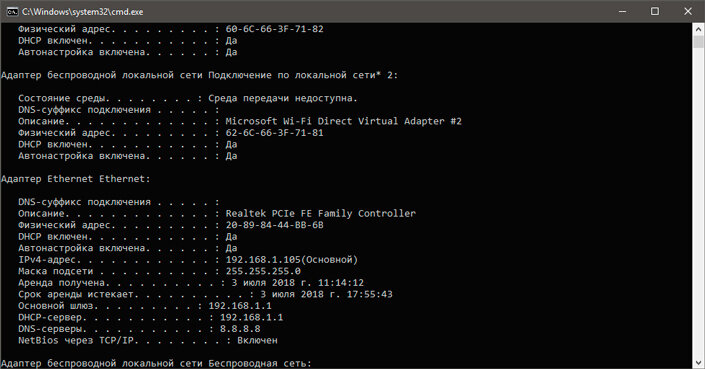Image resolution: width=705 pixels, height=369 pixels.
Task: Minimize the cmd.exe window
Action: click(622, 12)
